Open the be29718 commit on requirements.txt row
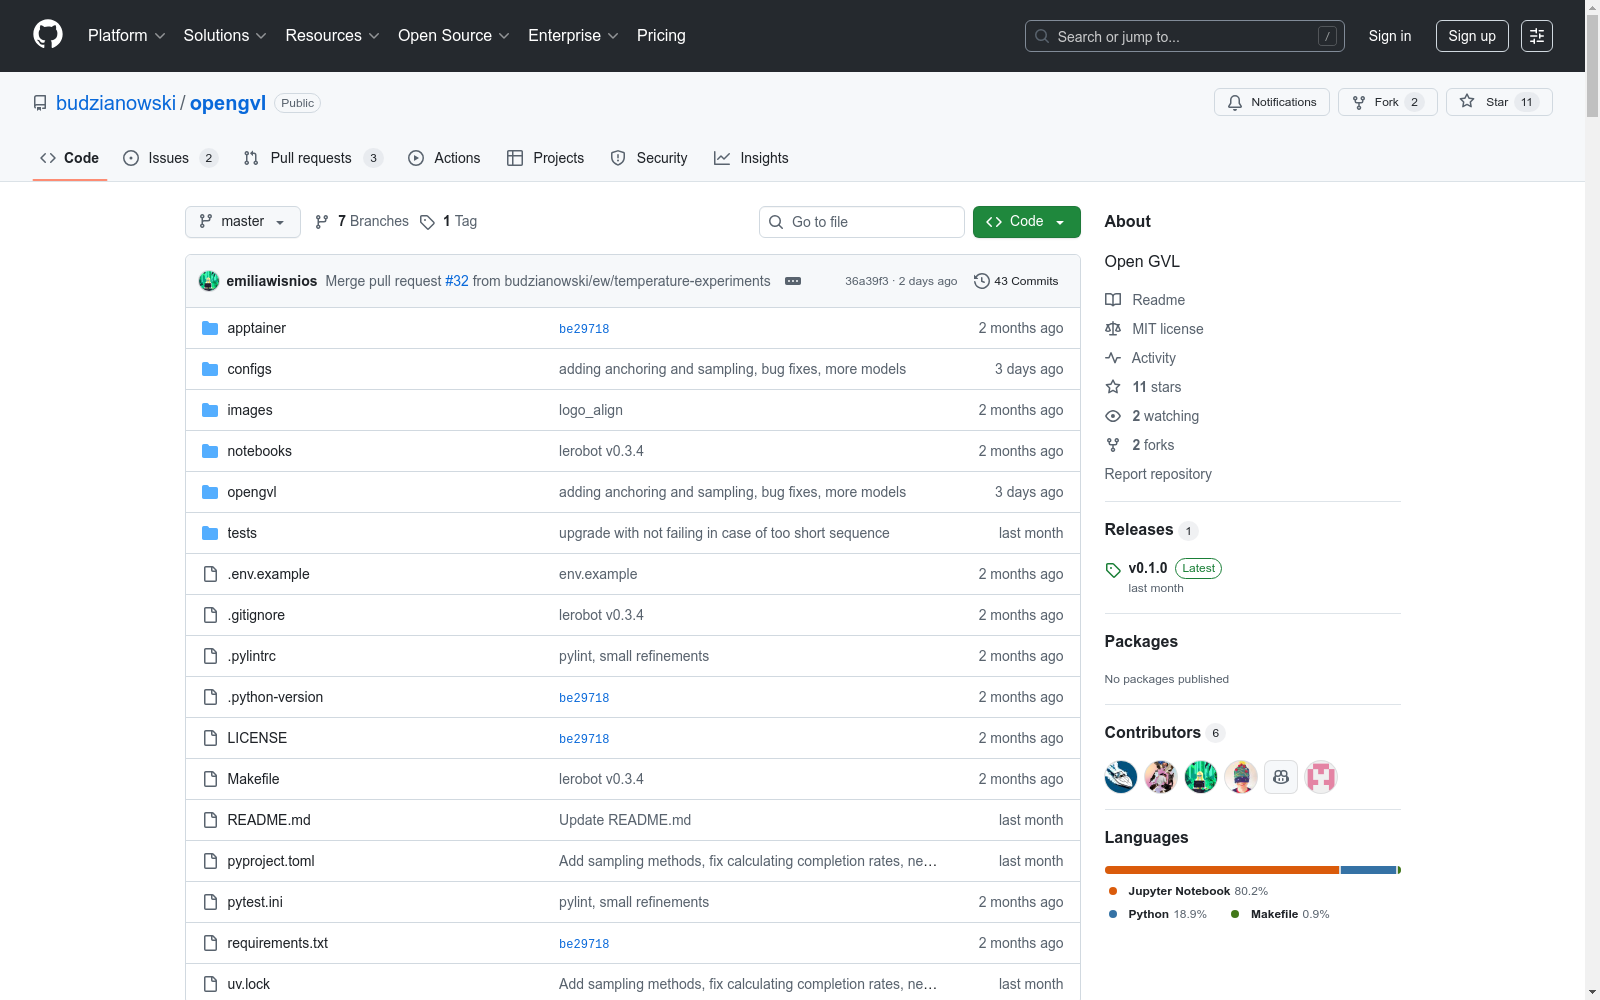The image size is (1600, 1000). point(584,944)
